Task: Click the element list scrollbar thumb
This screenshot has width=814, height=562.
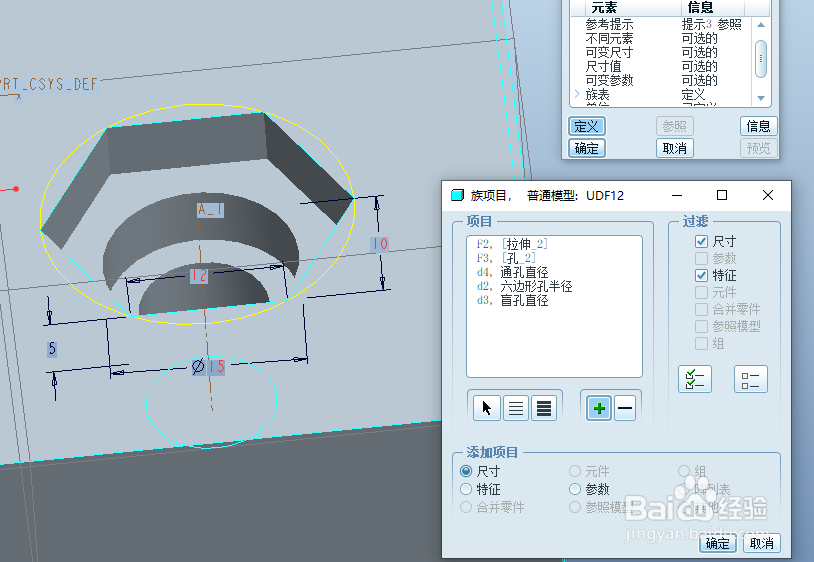Action: click(761, 59)
